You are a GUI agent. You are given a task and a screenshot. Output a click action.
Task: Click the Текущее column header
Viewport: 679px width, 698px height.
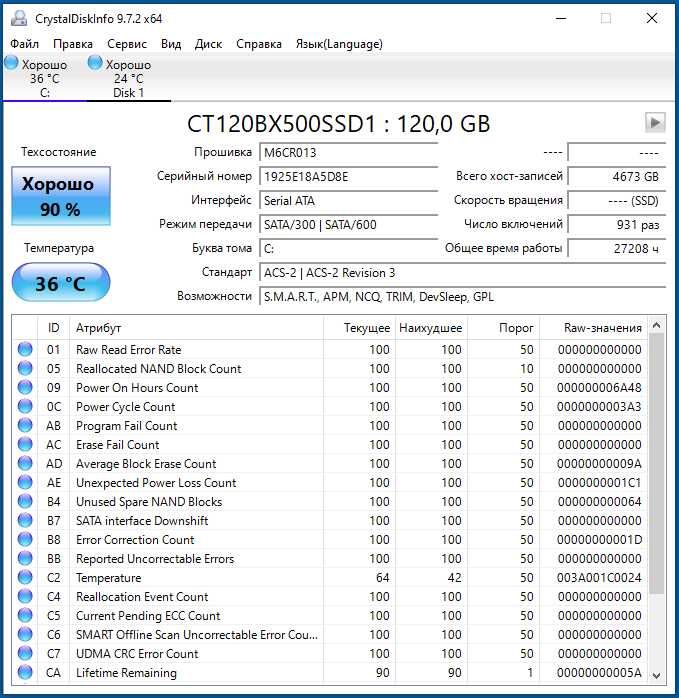[x=358, y=328]
